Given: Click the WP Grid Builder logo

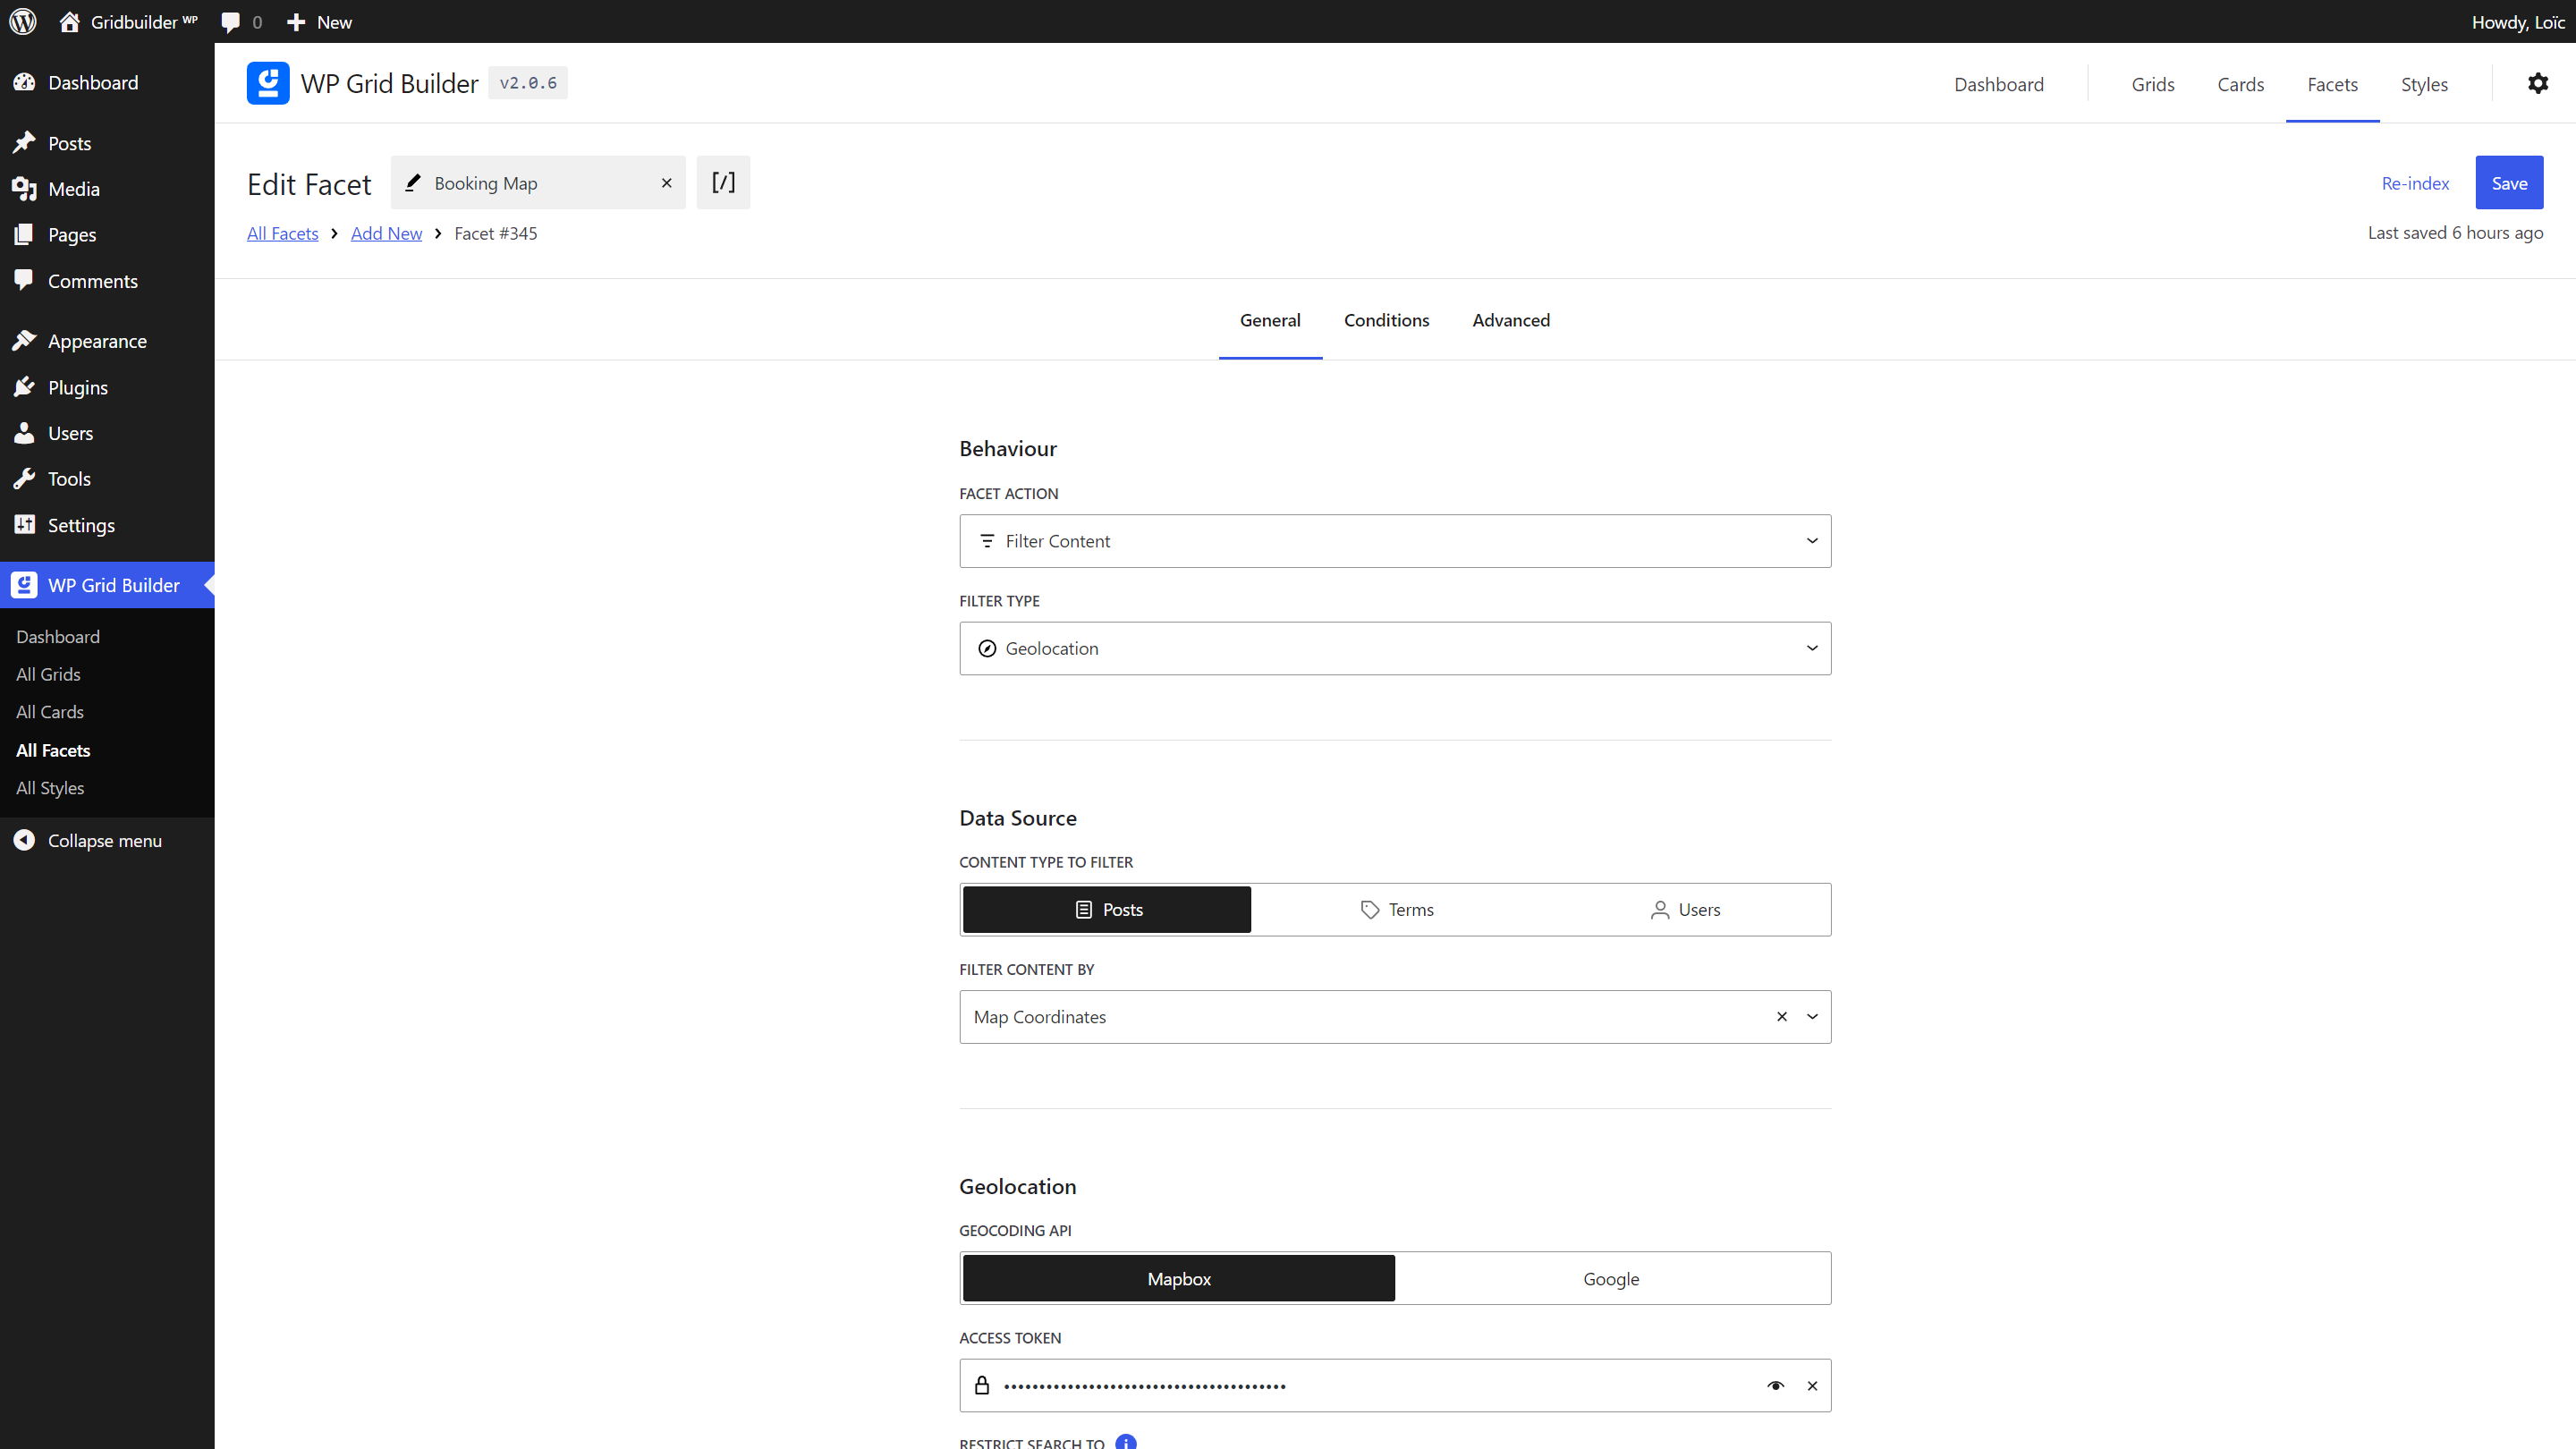Looking at the screenshot, I should (x=267, y=83).
